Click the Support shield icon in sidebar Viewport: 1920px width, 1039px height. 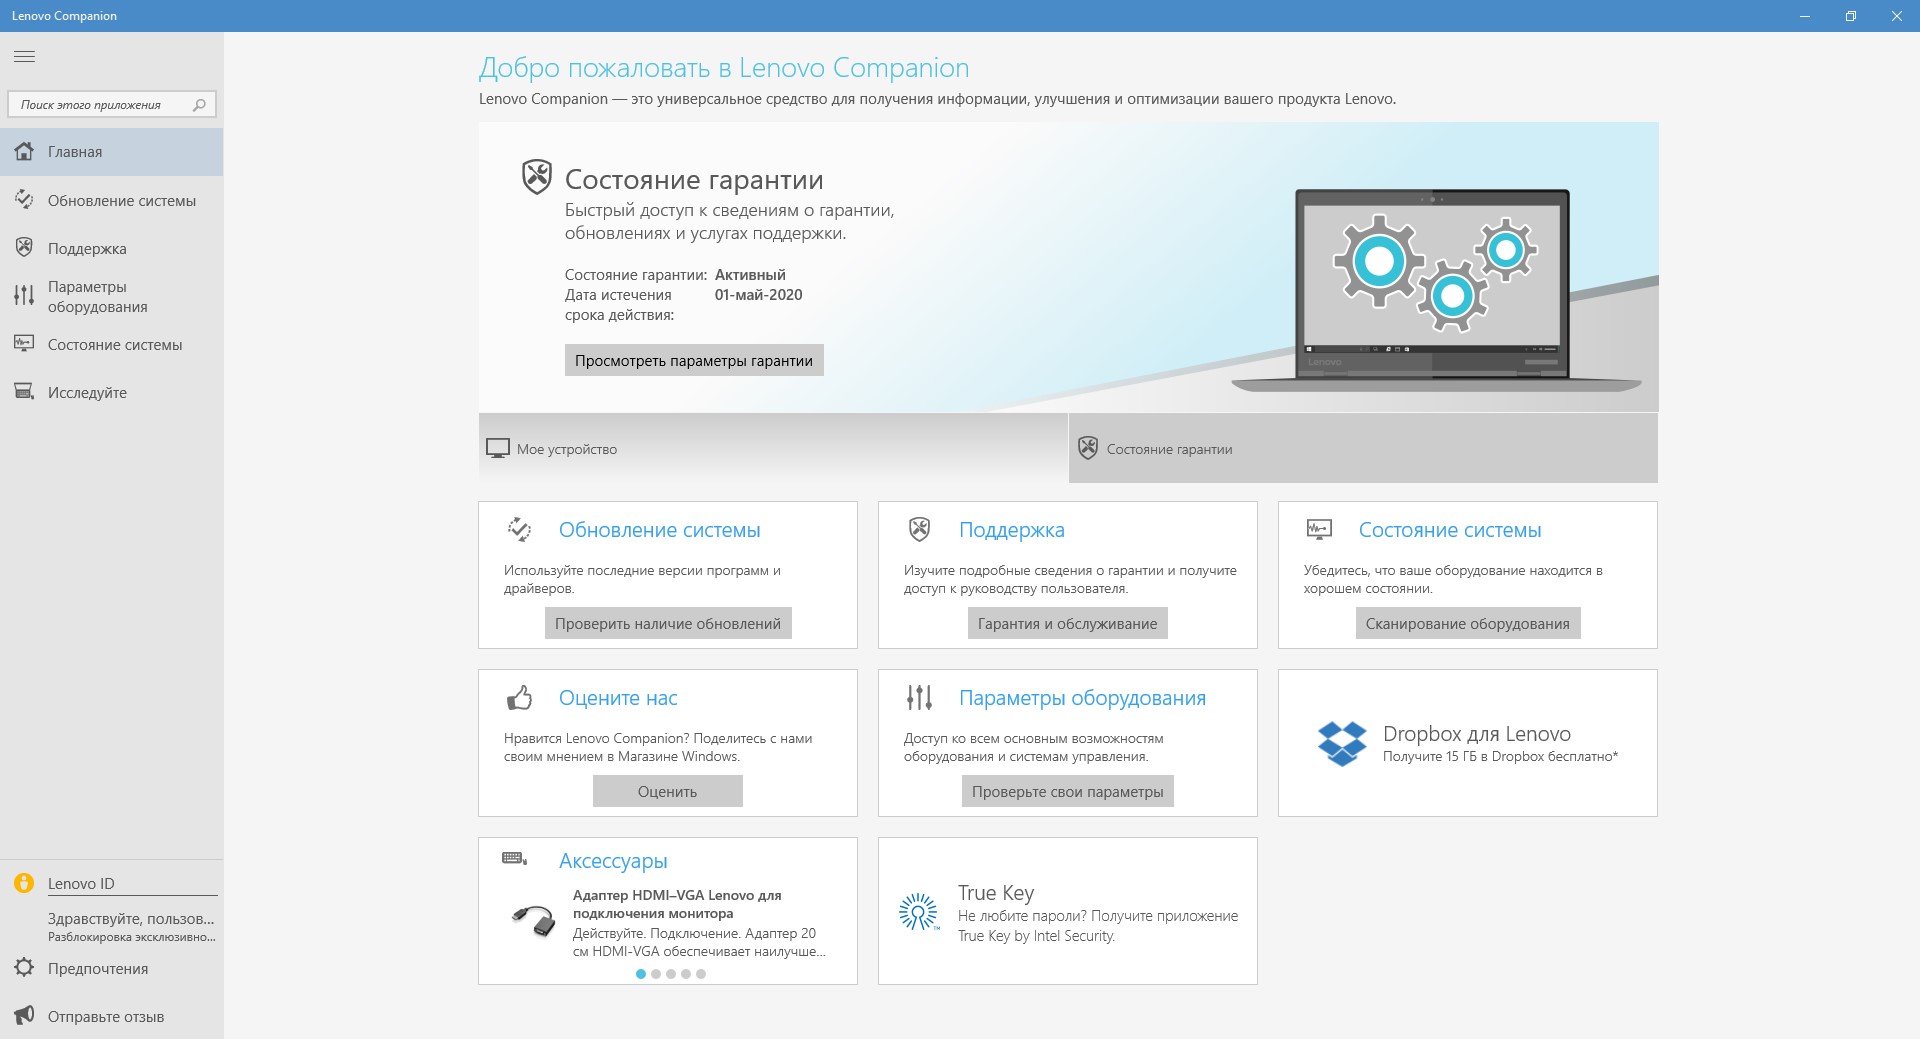click(24, 248)
